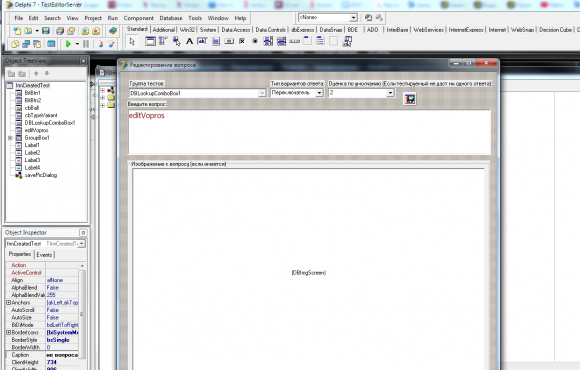The width and height of the screenshot is (580, 370).
Task: Select the Frames component in palette
Action: click(150, 41)
